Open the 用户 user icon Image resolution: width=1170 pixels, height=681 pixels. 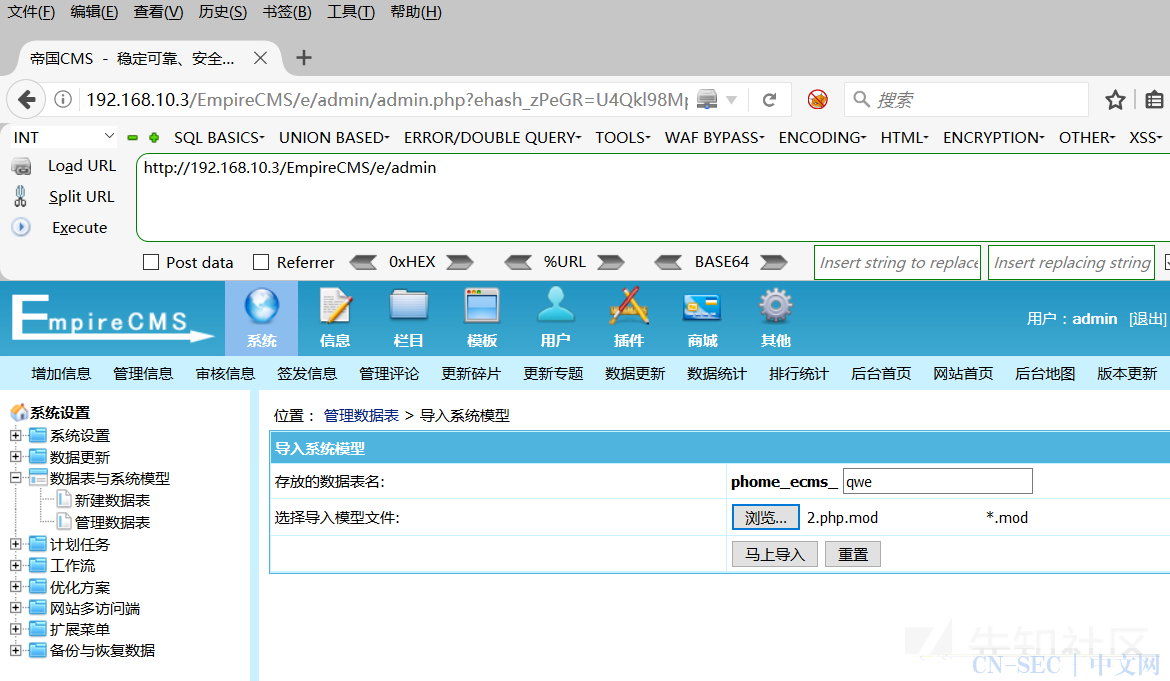coord(555,306)
